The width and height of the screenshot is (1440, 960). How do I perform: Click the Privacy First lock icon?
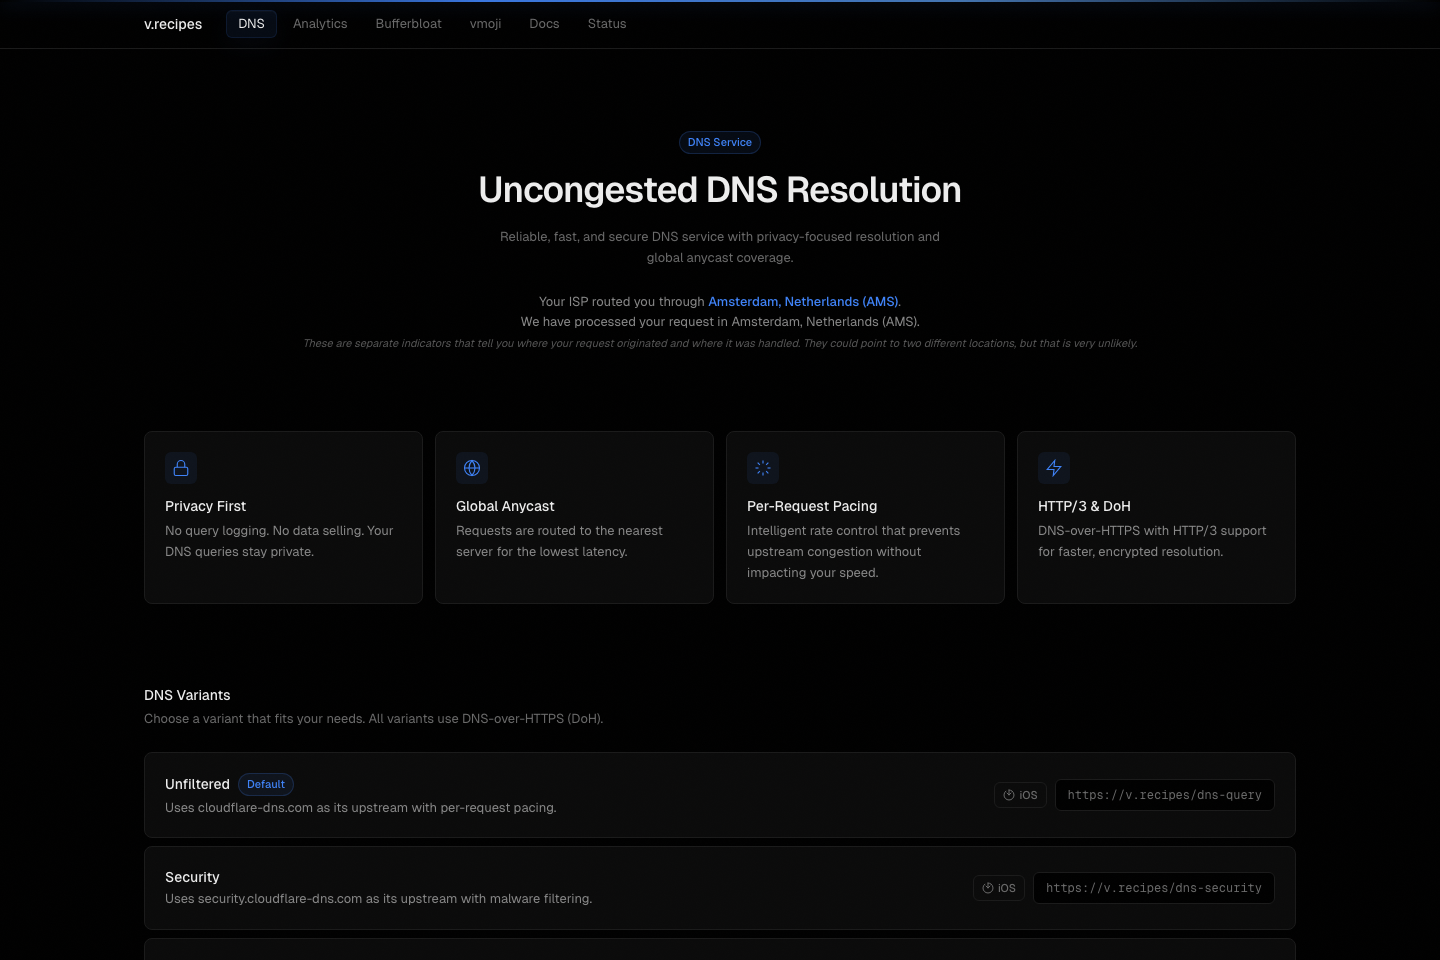(181, 468)
